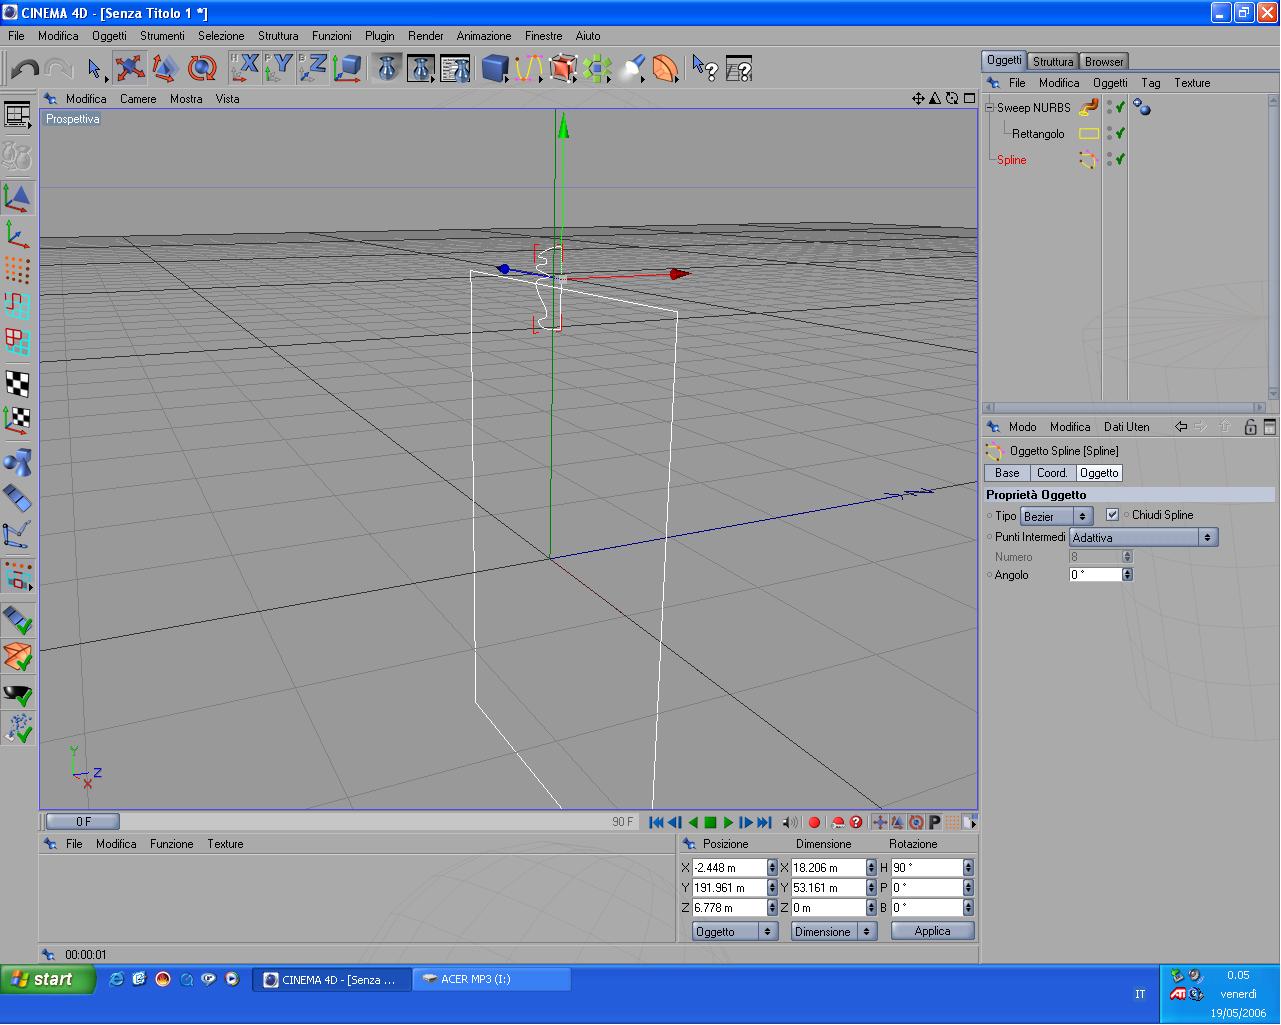Select the Texture Axis tool icon
1281x1025 pixels.
pos(17,419)
